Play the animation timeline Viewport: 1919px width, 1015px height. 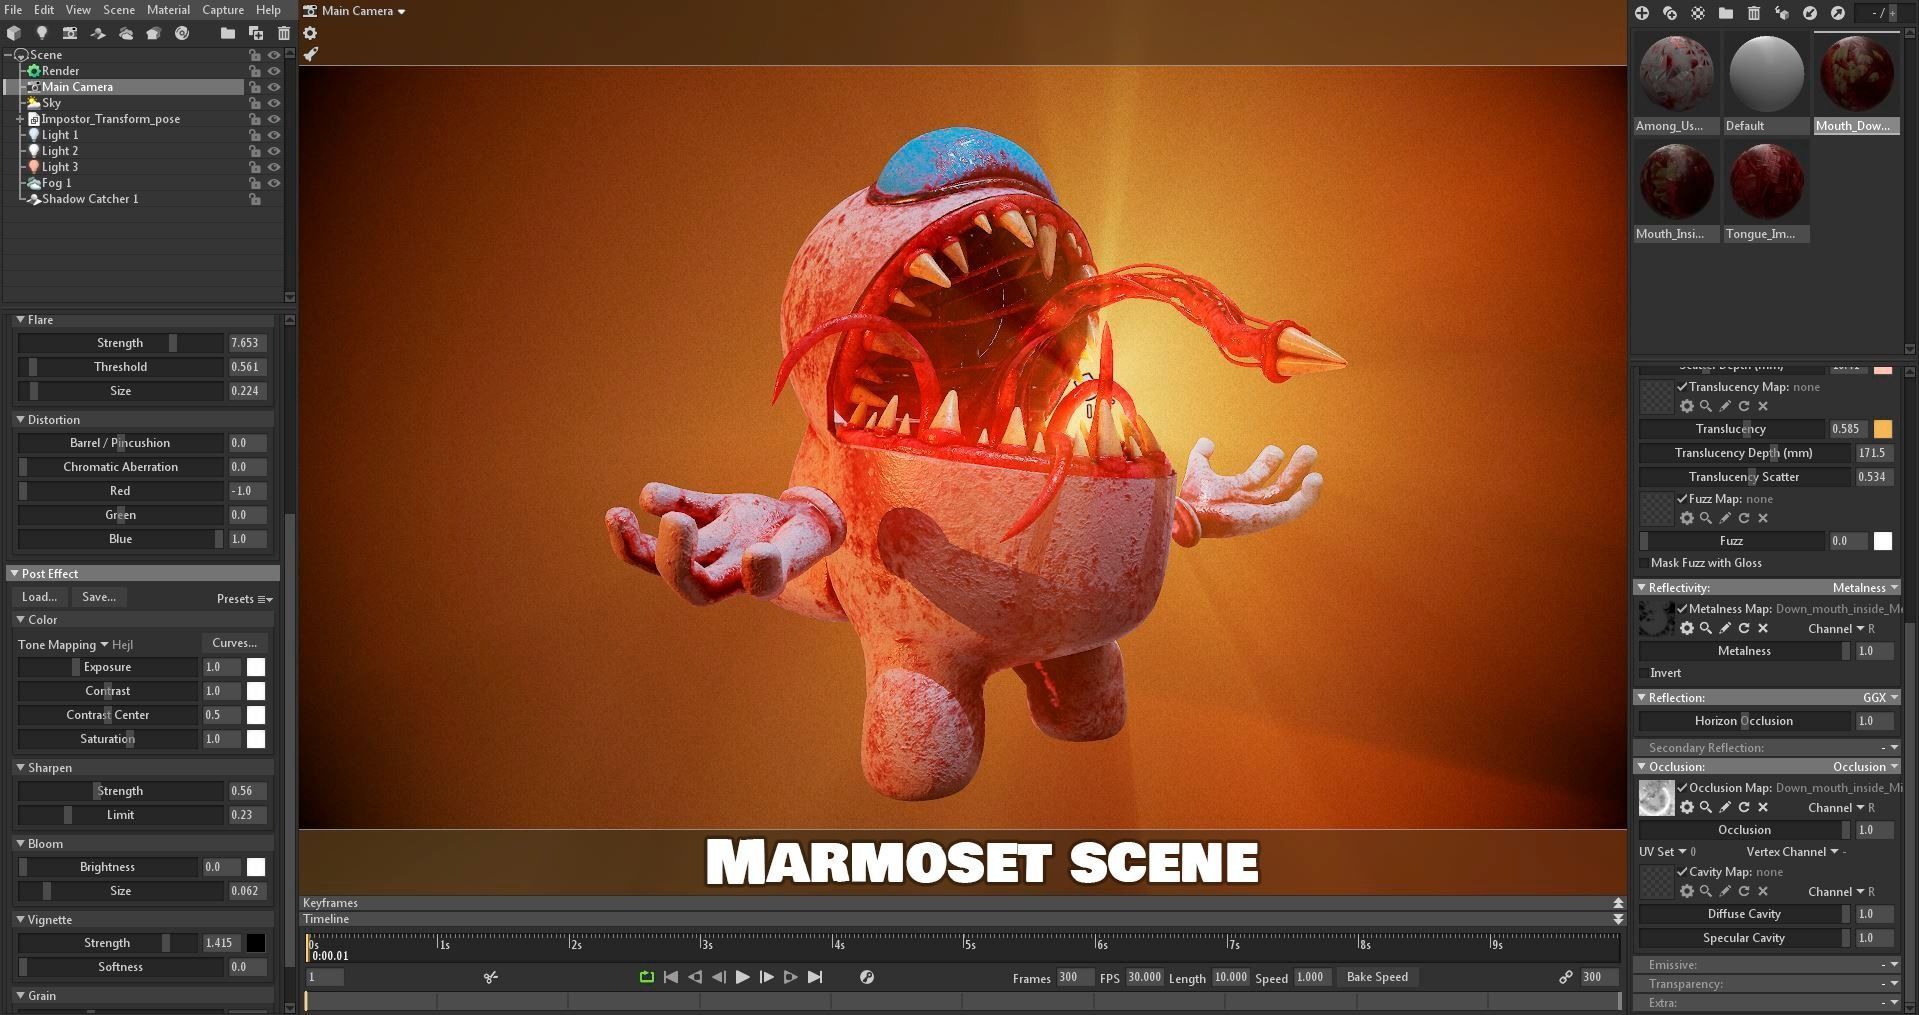(742, 977)
